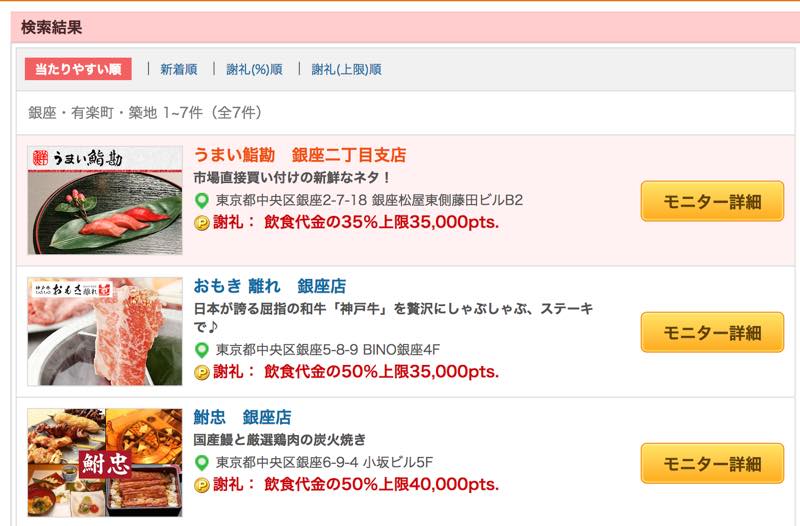Click the sushi photo thumbnail of うまい鮨勘

pos(105,200)
